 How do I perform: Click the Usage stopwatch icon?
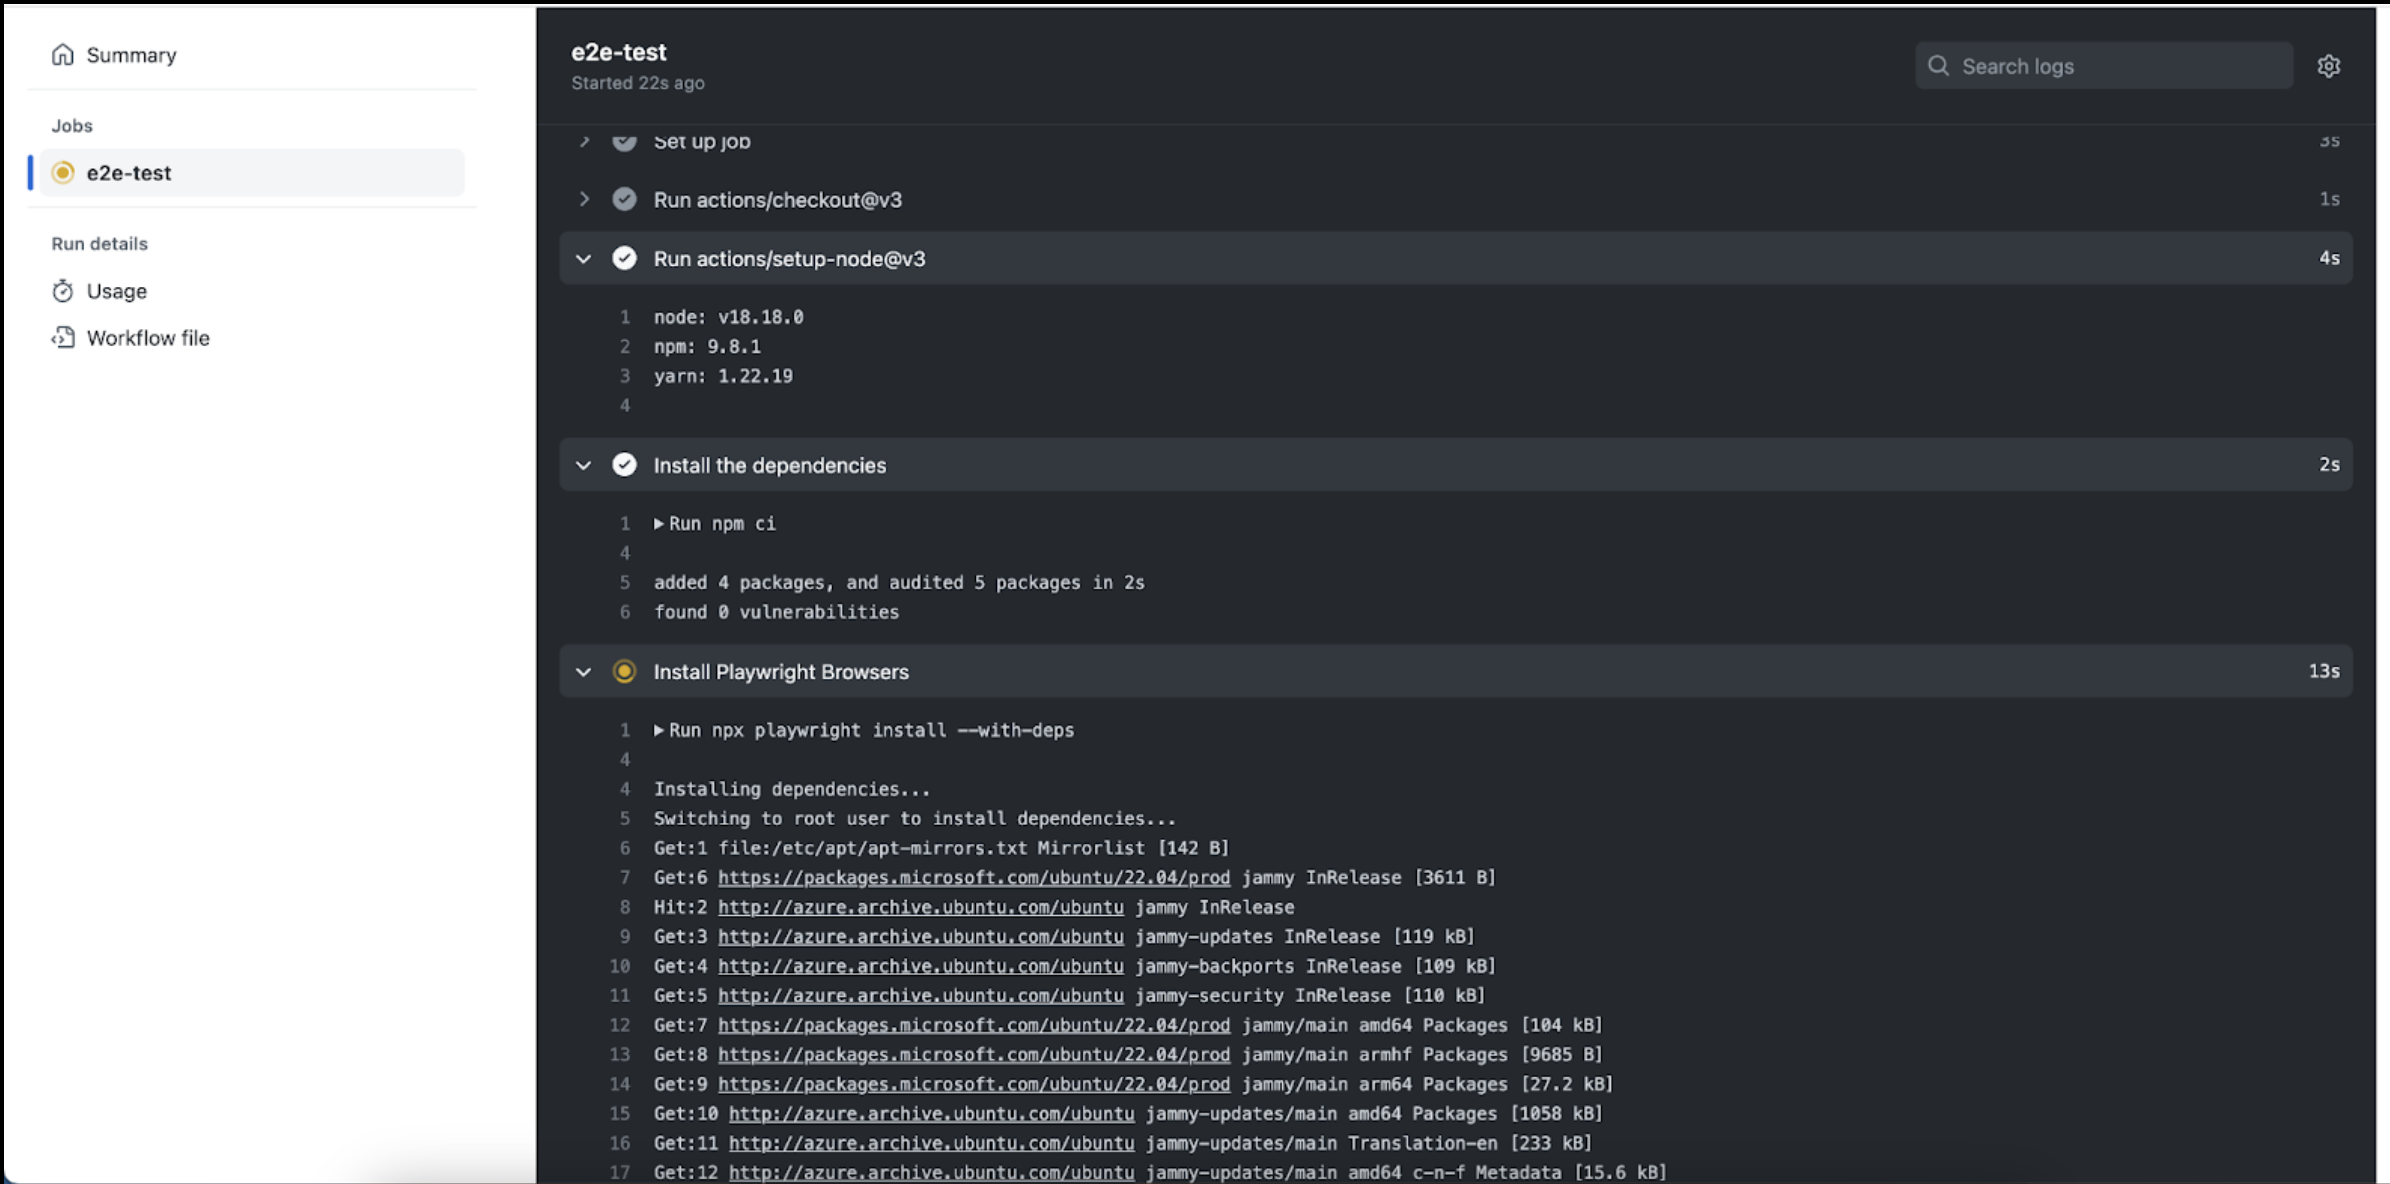pyautogui.click(x=63, y=291)
